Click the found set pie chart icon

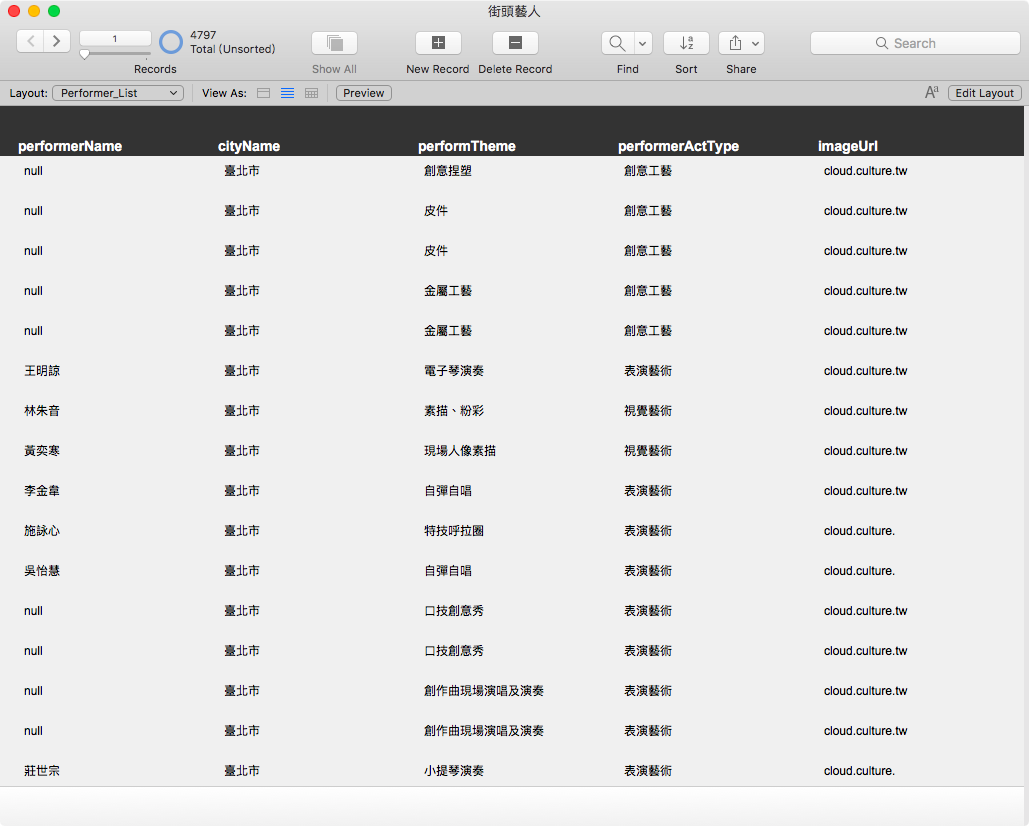[171, 42]
